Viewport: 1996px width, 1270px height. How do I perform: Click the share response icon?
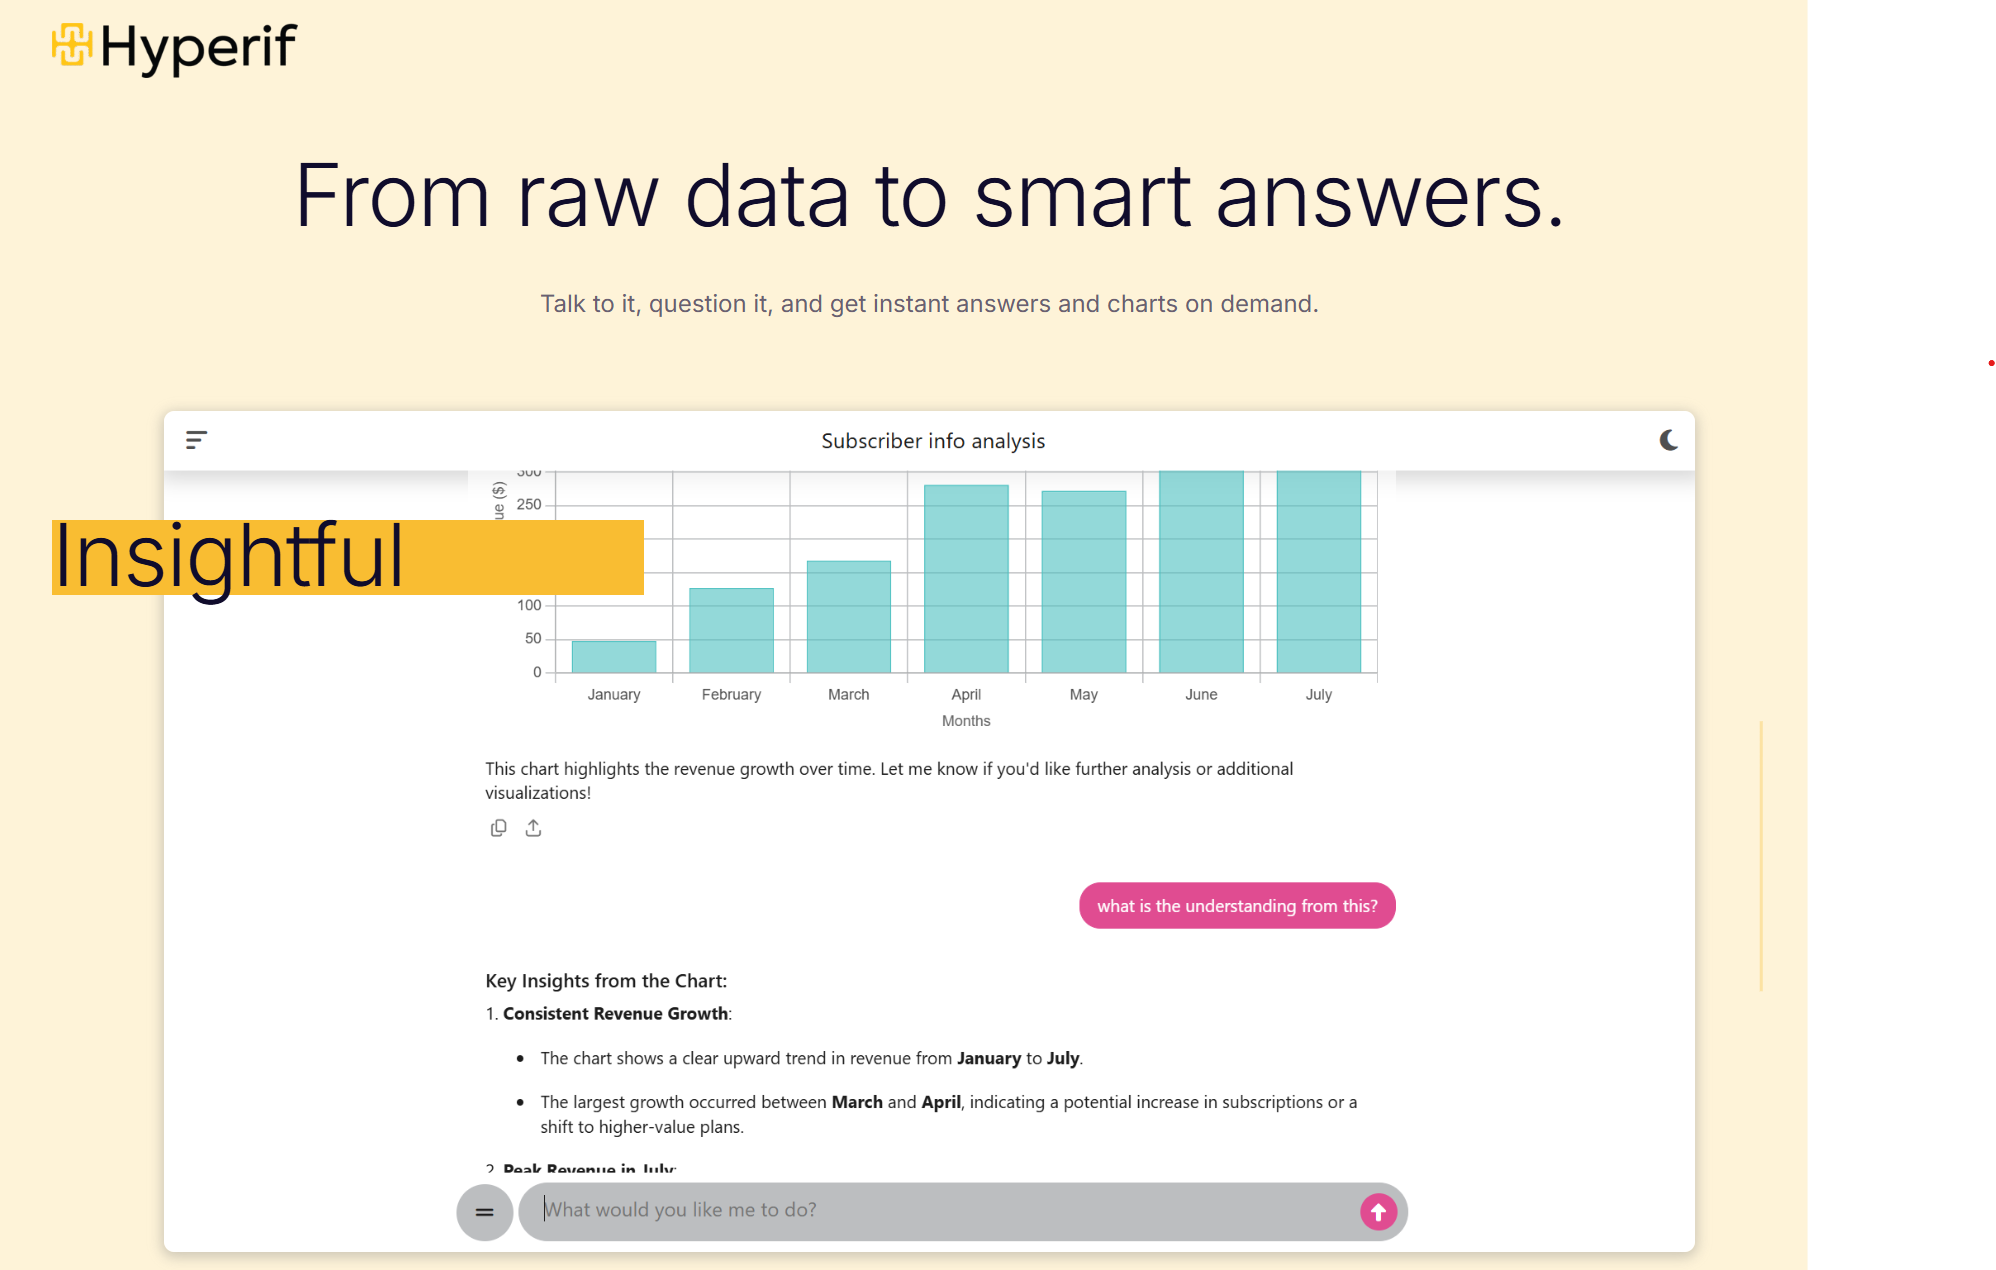(533, 828)
